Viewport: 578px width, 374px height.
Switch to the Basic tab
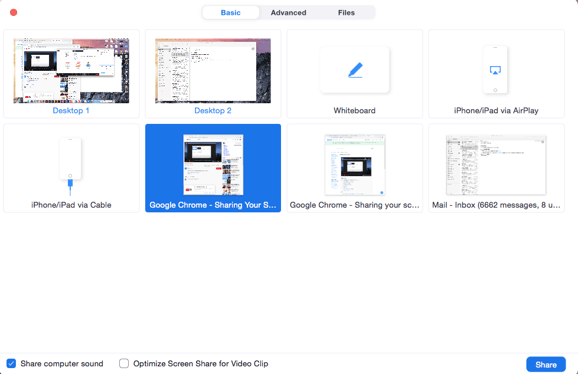231,13
